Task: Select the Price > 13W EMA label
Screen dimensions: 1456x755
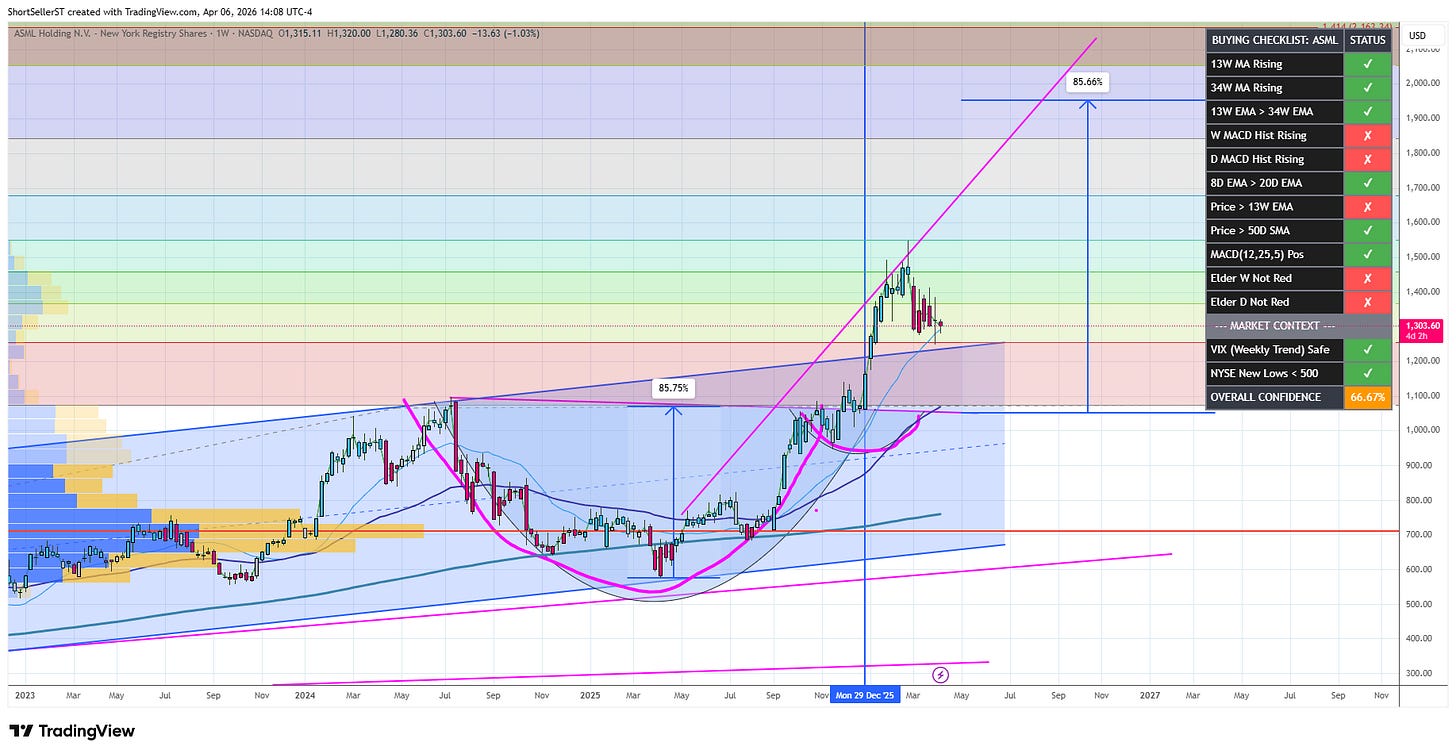Action: [x=1252, y=207]
